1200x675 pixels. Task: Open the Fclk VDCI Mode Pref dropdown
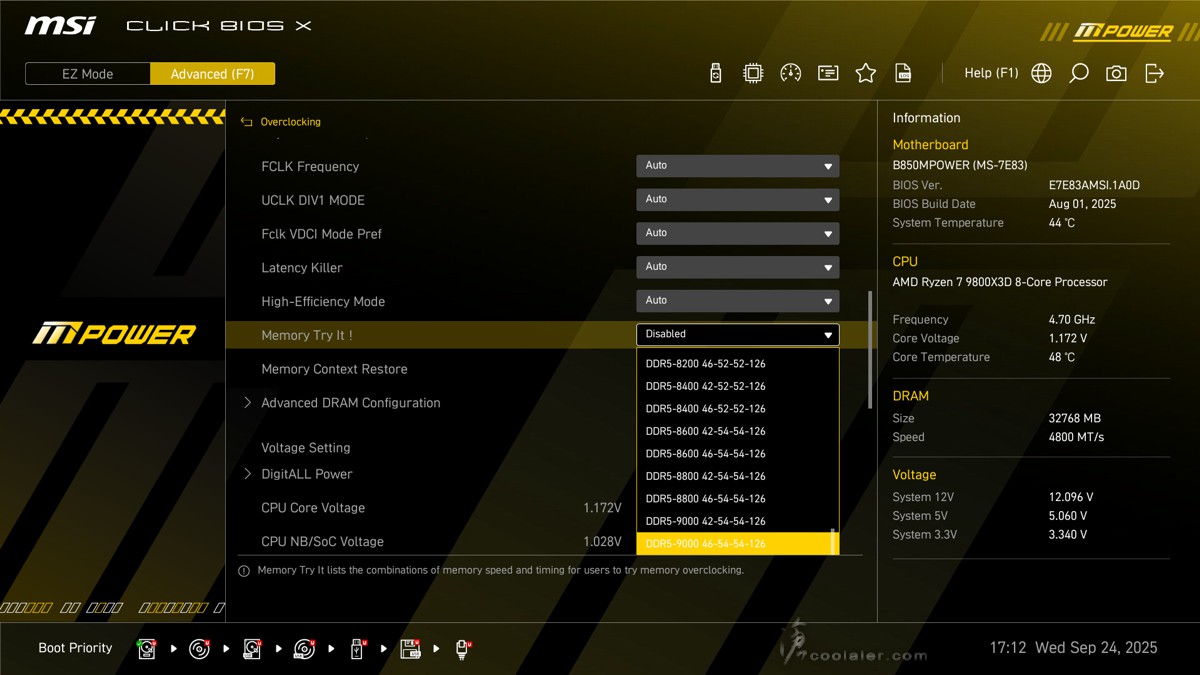point(738,233)
